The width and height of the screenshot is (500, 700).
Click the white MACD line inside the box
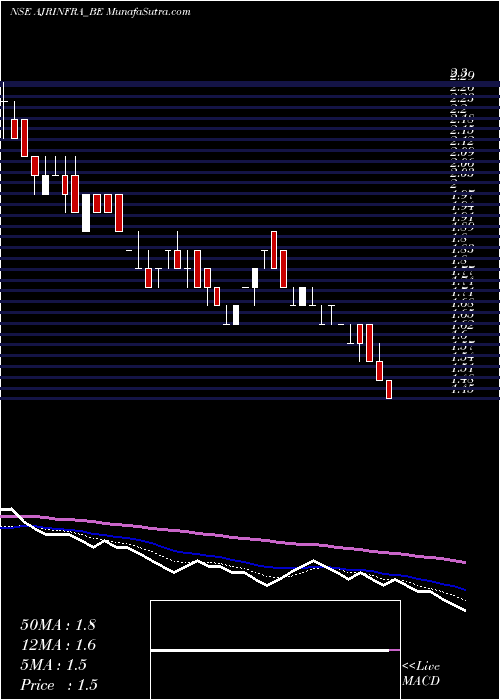click(x=270, y=650)
